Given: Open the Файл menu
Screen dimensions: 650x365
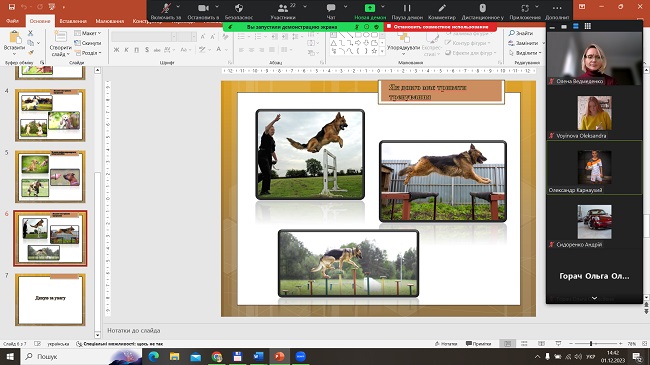Looking at the screenshot, I should (12, 21).
